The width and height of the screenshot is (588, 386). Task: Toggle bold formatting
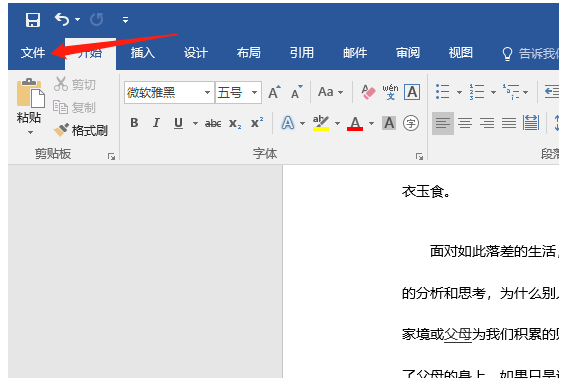point(134,123)
